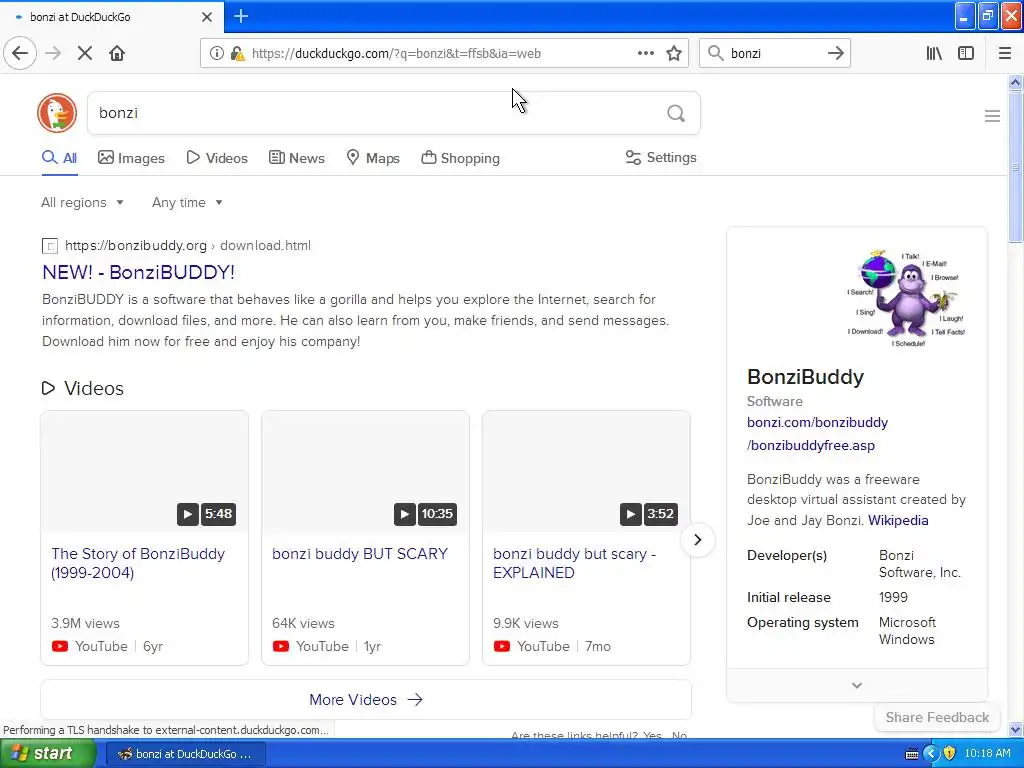This screenshot has height=768, width=1024.
Task: Switch to the Shopping tab
Action: tap(460, 158)
